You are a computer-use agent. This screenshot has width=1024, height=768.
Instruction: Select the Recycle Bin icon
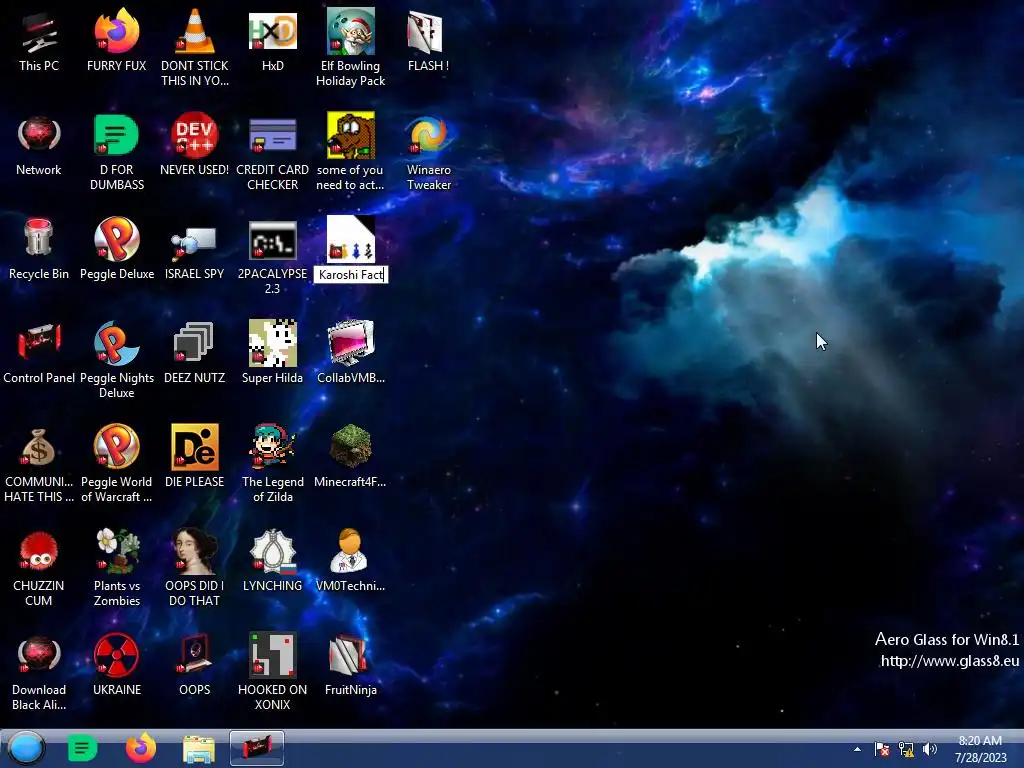click(39, 249)
